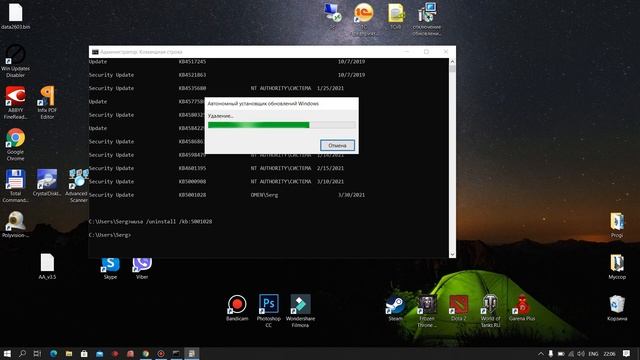Switch to Bandicam in the taskbar
Viewport: 640px width, 360px height.
click(x=161, y=353)
